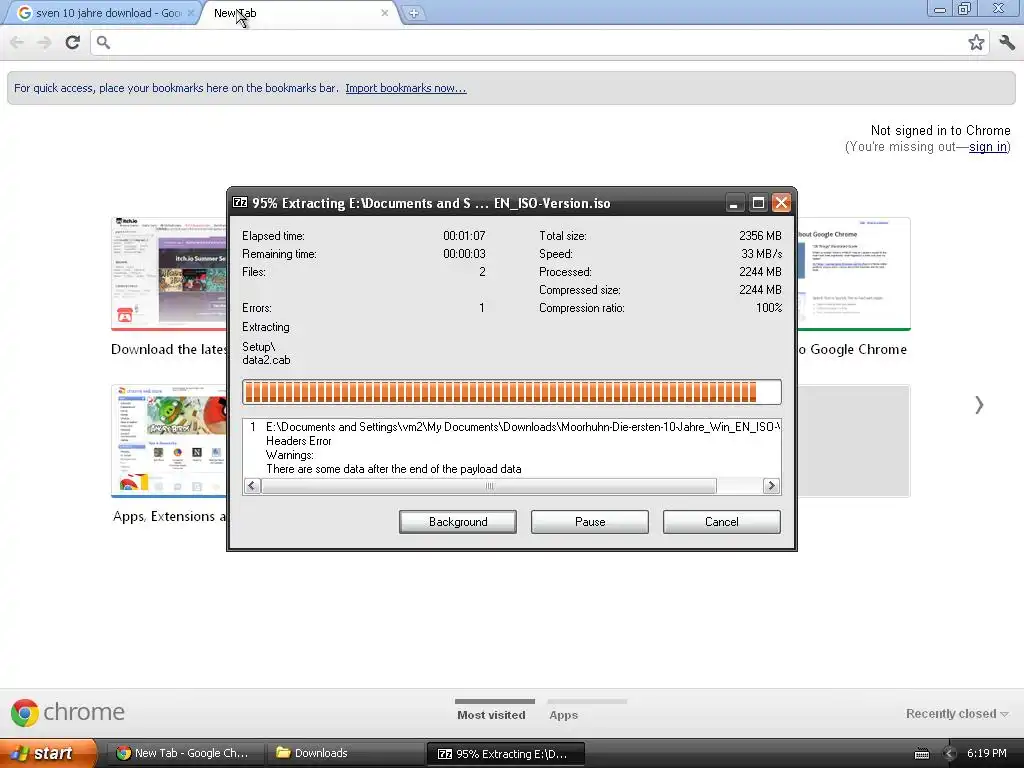
Task: Cancel the extraction
Action: [x=722, y=522]
